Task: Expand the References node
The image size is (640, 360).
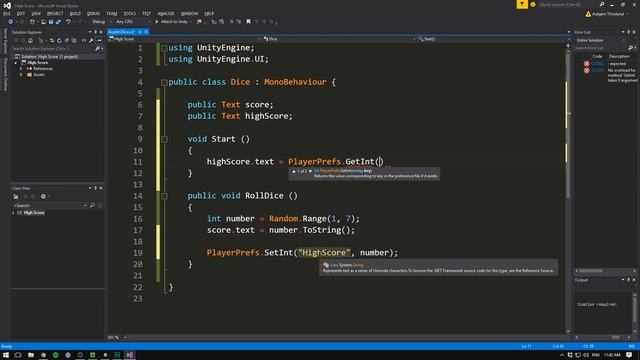Action: (x=21, y=69)
